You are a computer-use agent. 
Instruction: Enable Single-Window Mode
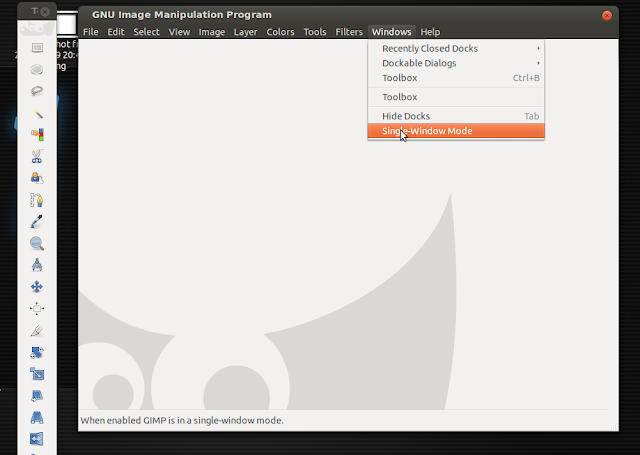pyautogui.click(x=456, y=131)
